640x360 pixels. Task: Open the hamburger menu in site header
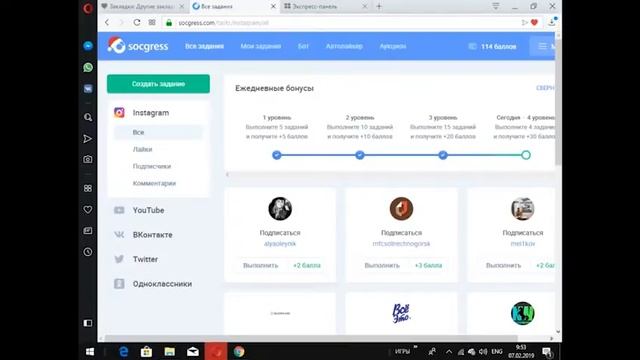pos(542,46)
